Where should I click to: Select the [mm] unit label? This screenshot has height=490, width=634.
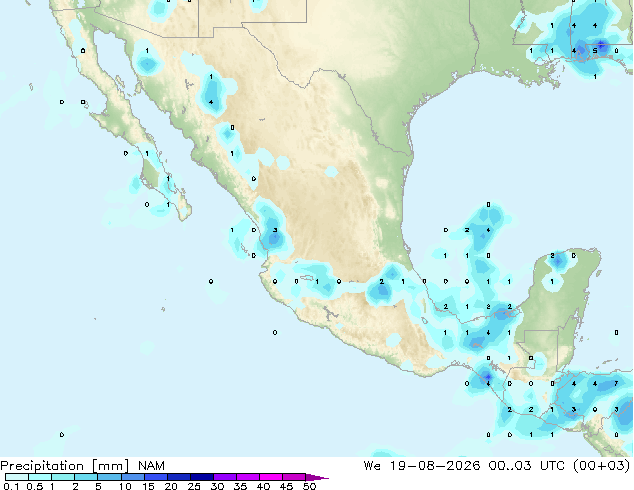click(111, 466)
